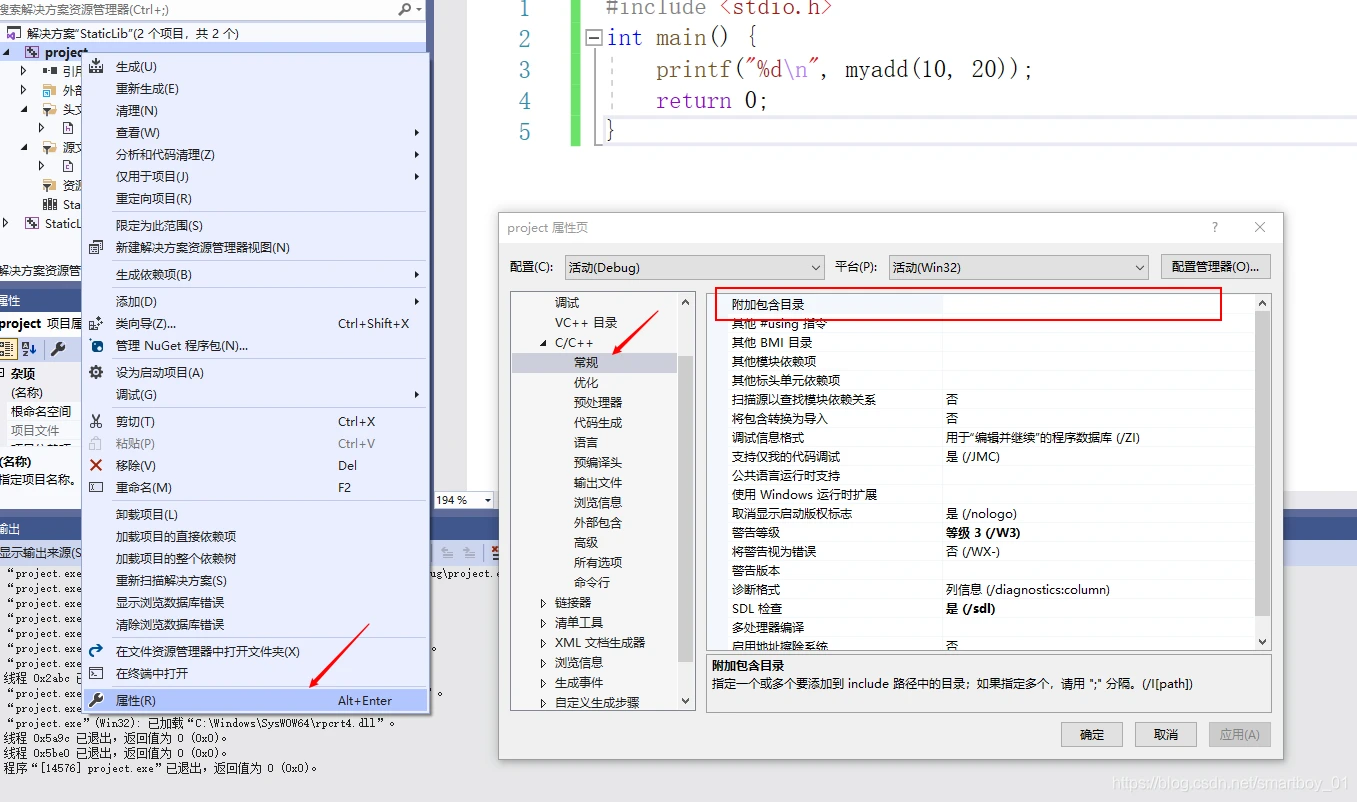Click the red X icon for 移除
The height and width of the screenshot is (802, 1357).
point(96,466)
